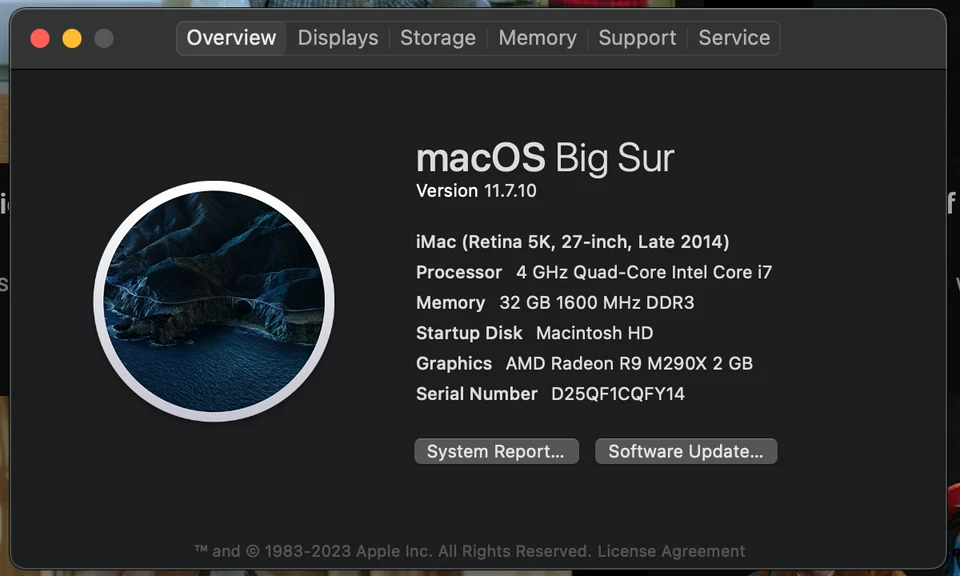
Task: Open the Displays tab
Action: (338, 38)
